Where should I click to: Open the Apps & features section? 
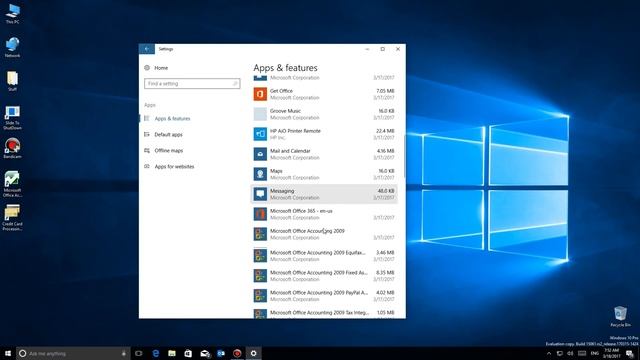(x=172, y=119)
